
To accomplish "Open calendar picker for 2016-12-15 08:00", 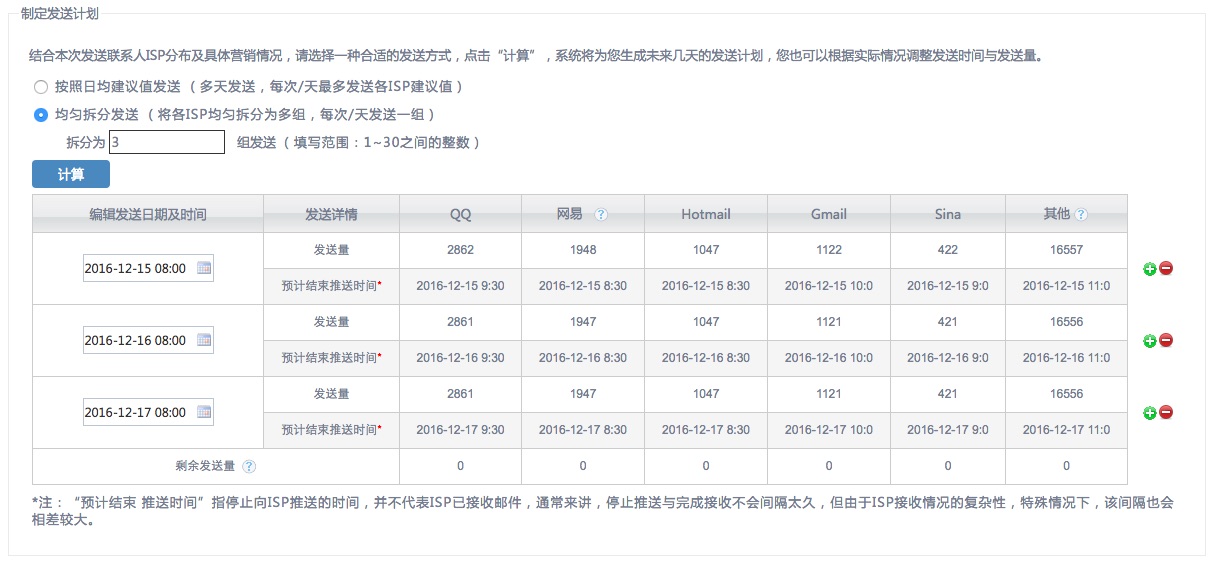I will 204,269.
